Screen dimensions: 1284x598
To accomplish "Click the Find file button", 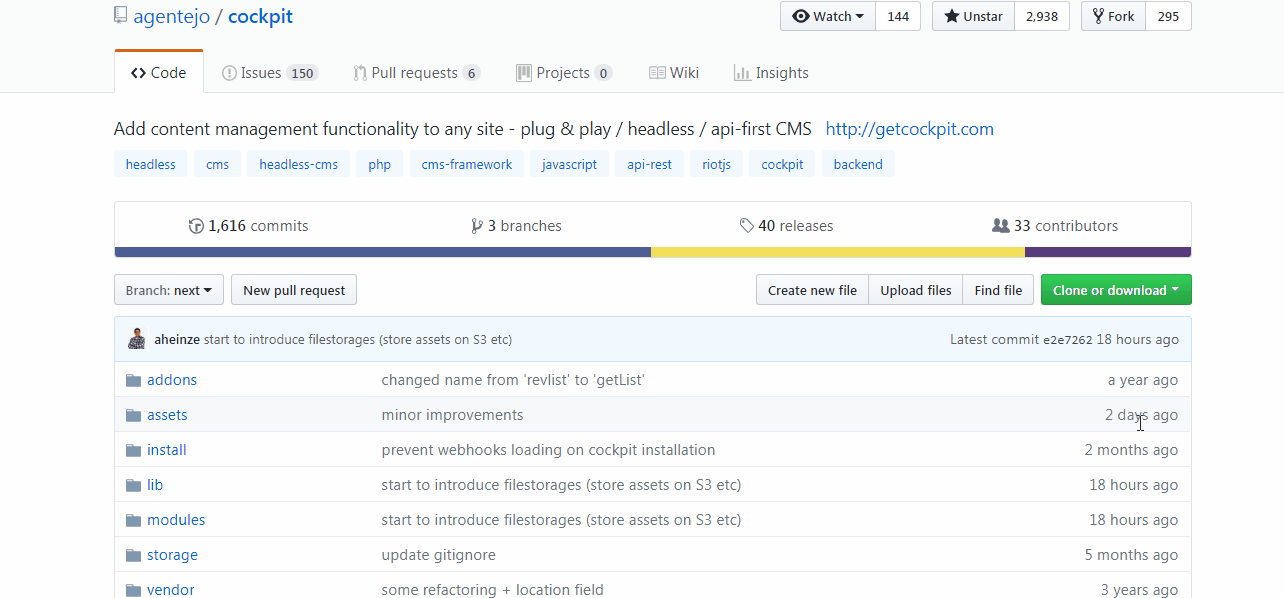I will tap(998, 290).
